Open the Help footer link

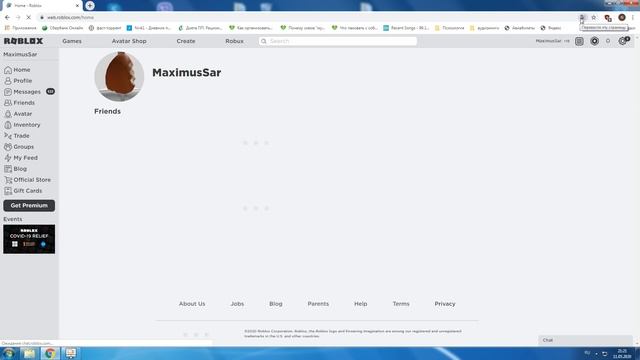pos(360,304)
